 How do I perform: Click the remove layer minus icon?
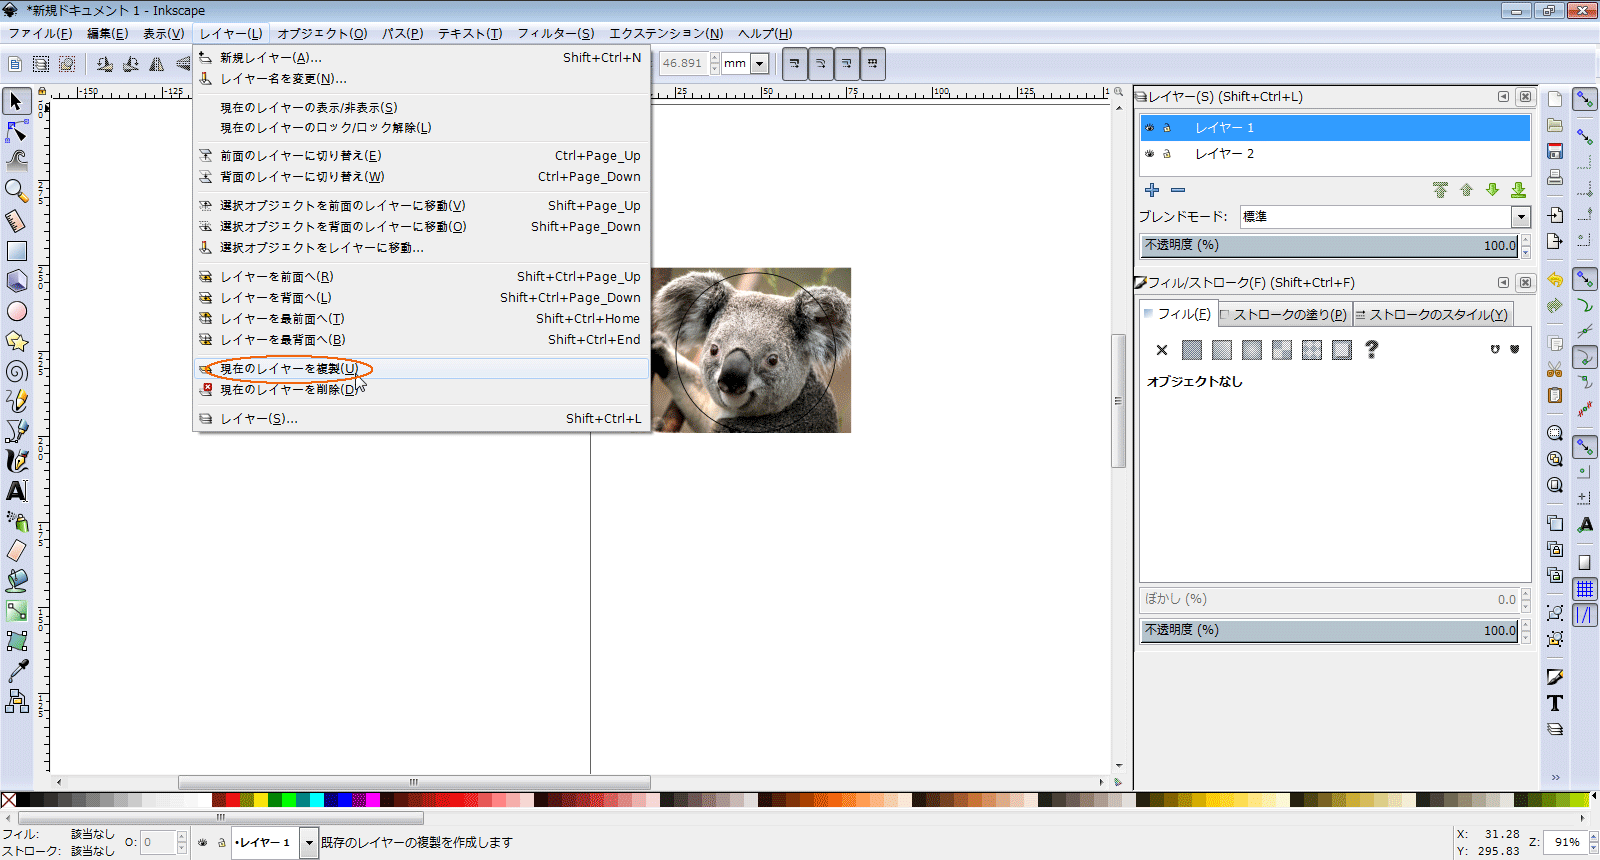[x=1178, y=190]
